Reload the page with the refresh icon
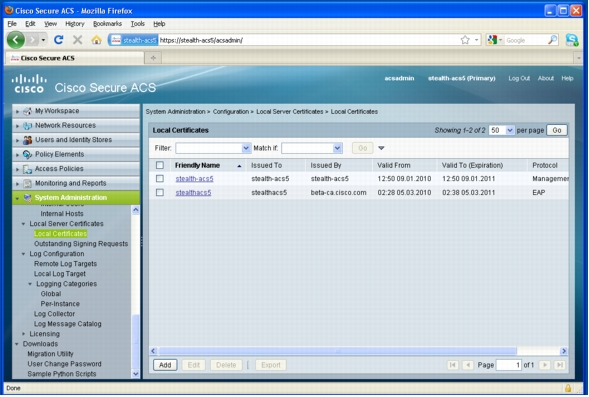 [x=59, y=39]
